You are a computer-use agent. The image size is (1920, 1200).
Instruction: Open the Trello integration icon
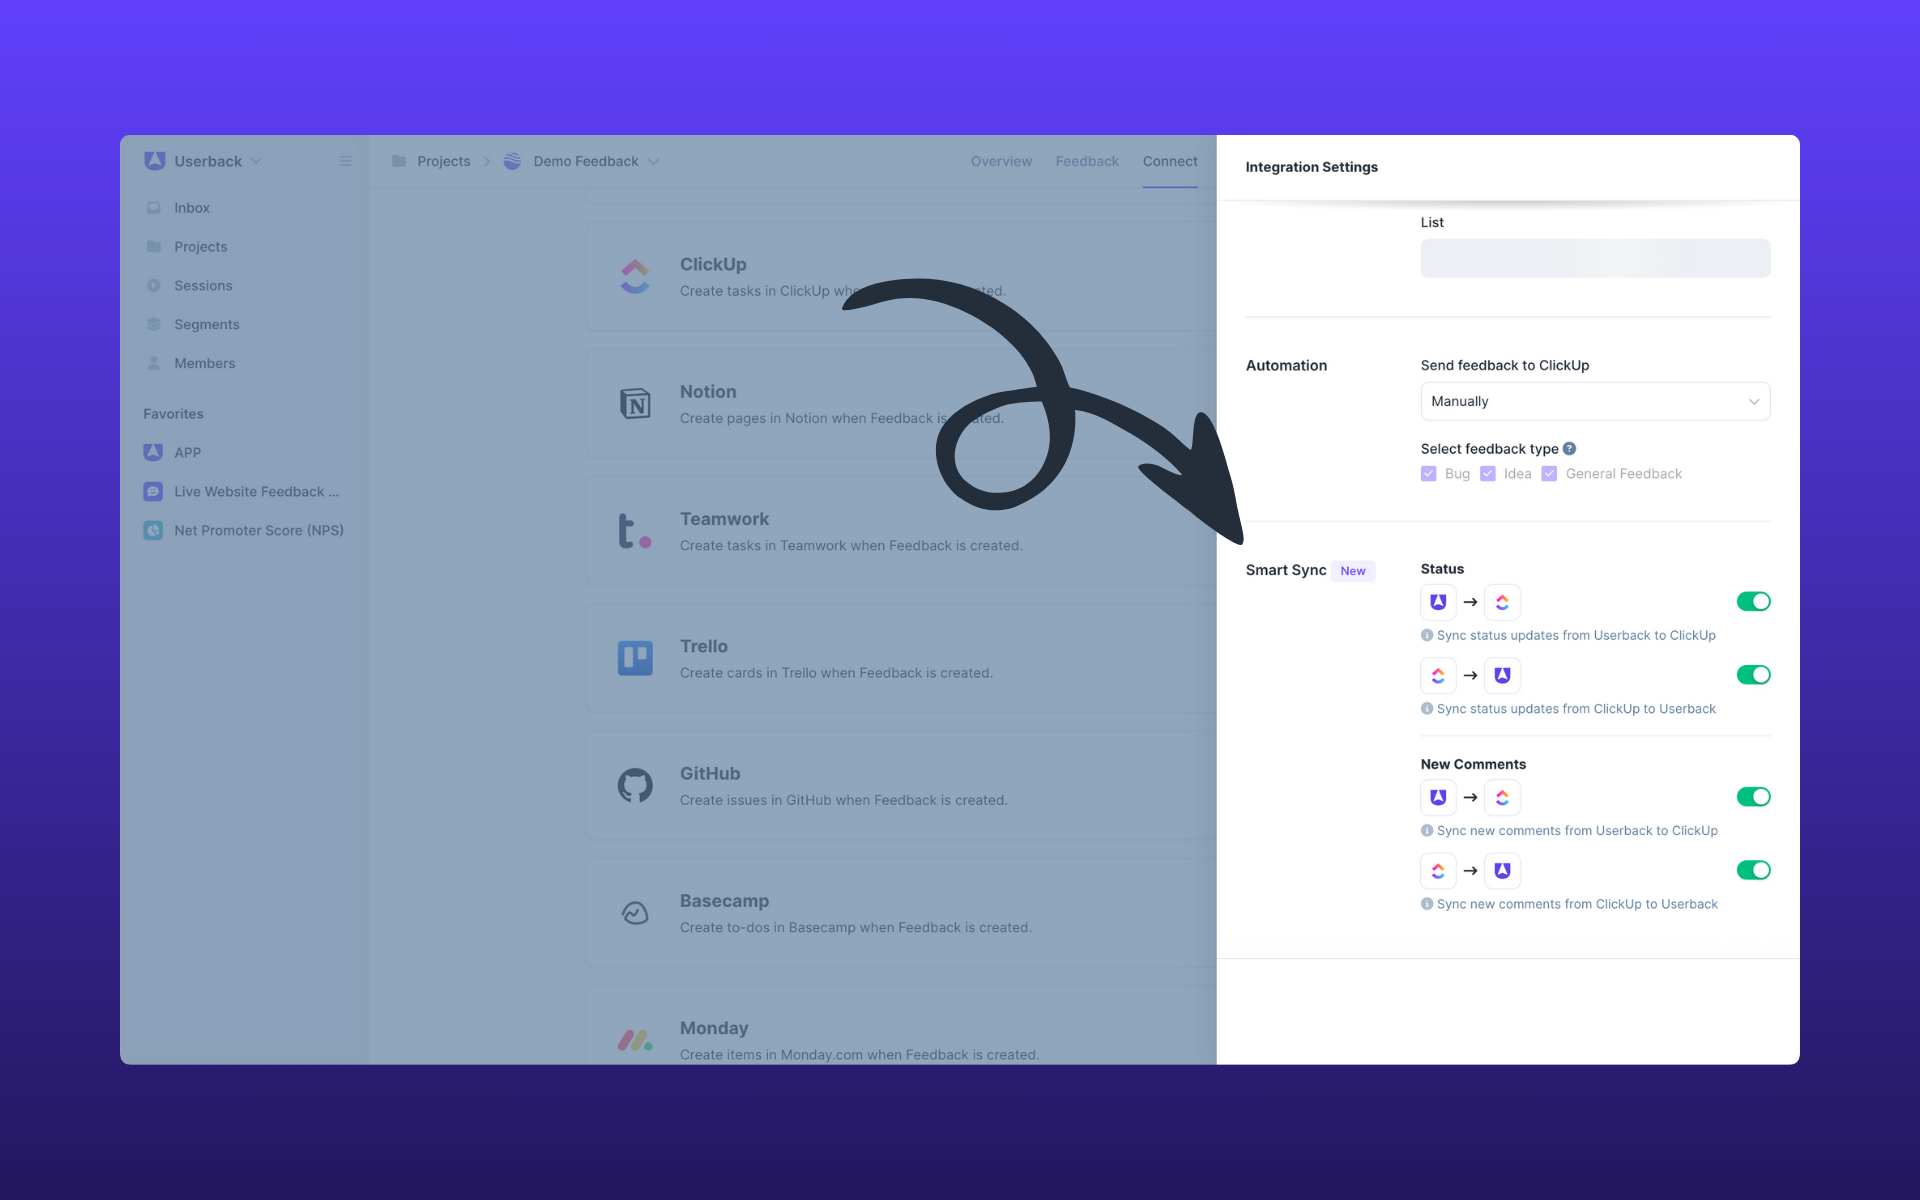(x=634, y=658)
